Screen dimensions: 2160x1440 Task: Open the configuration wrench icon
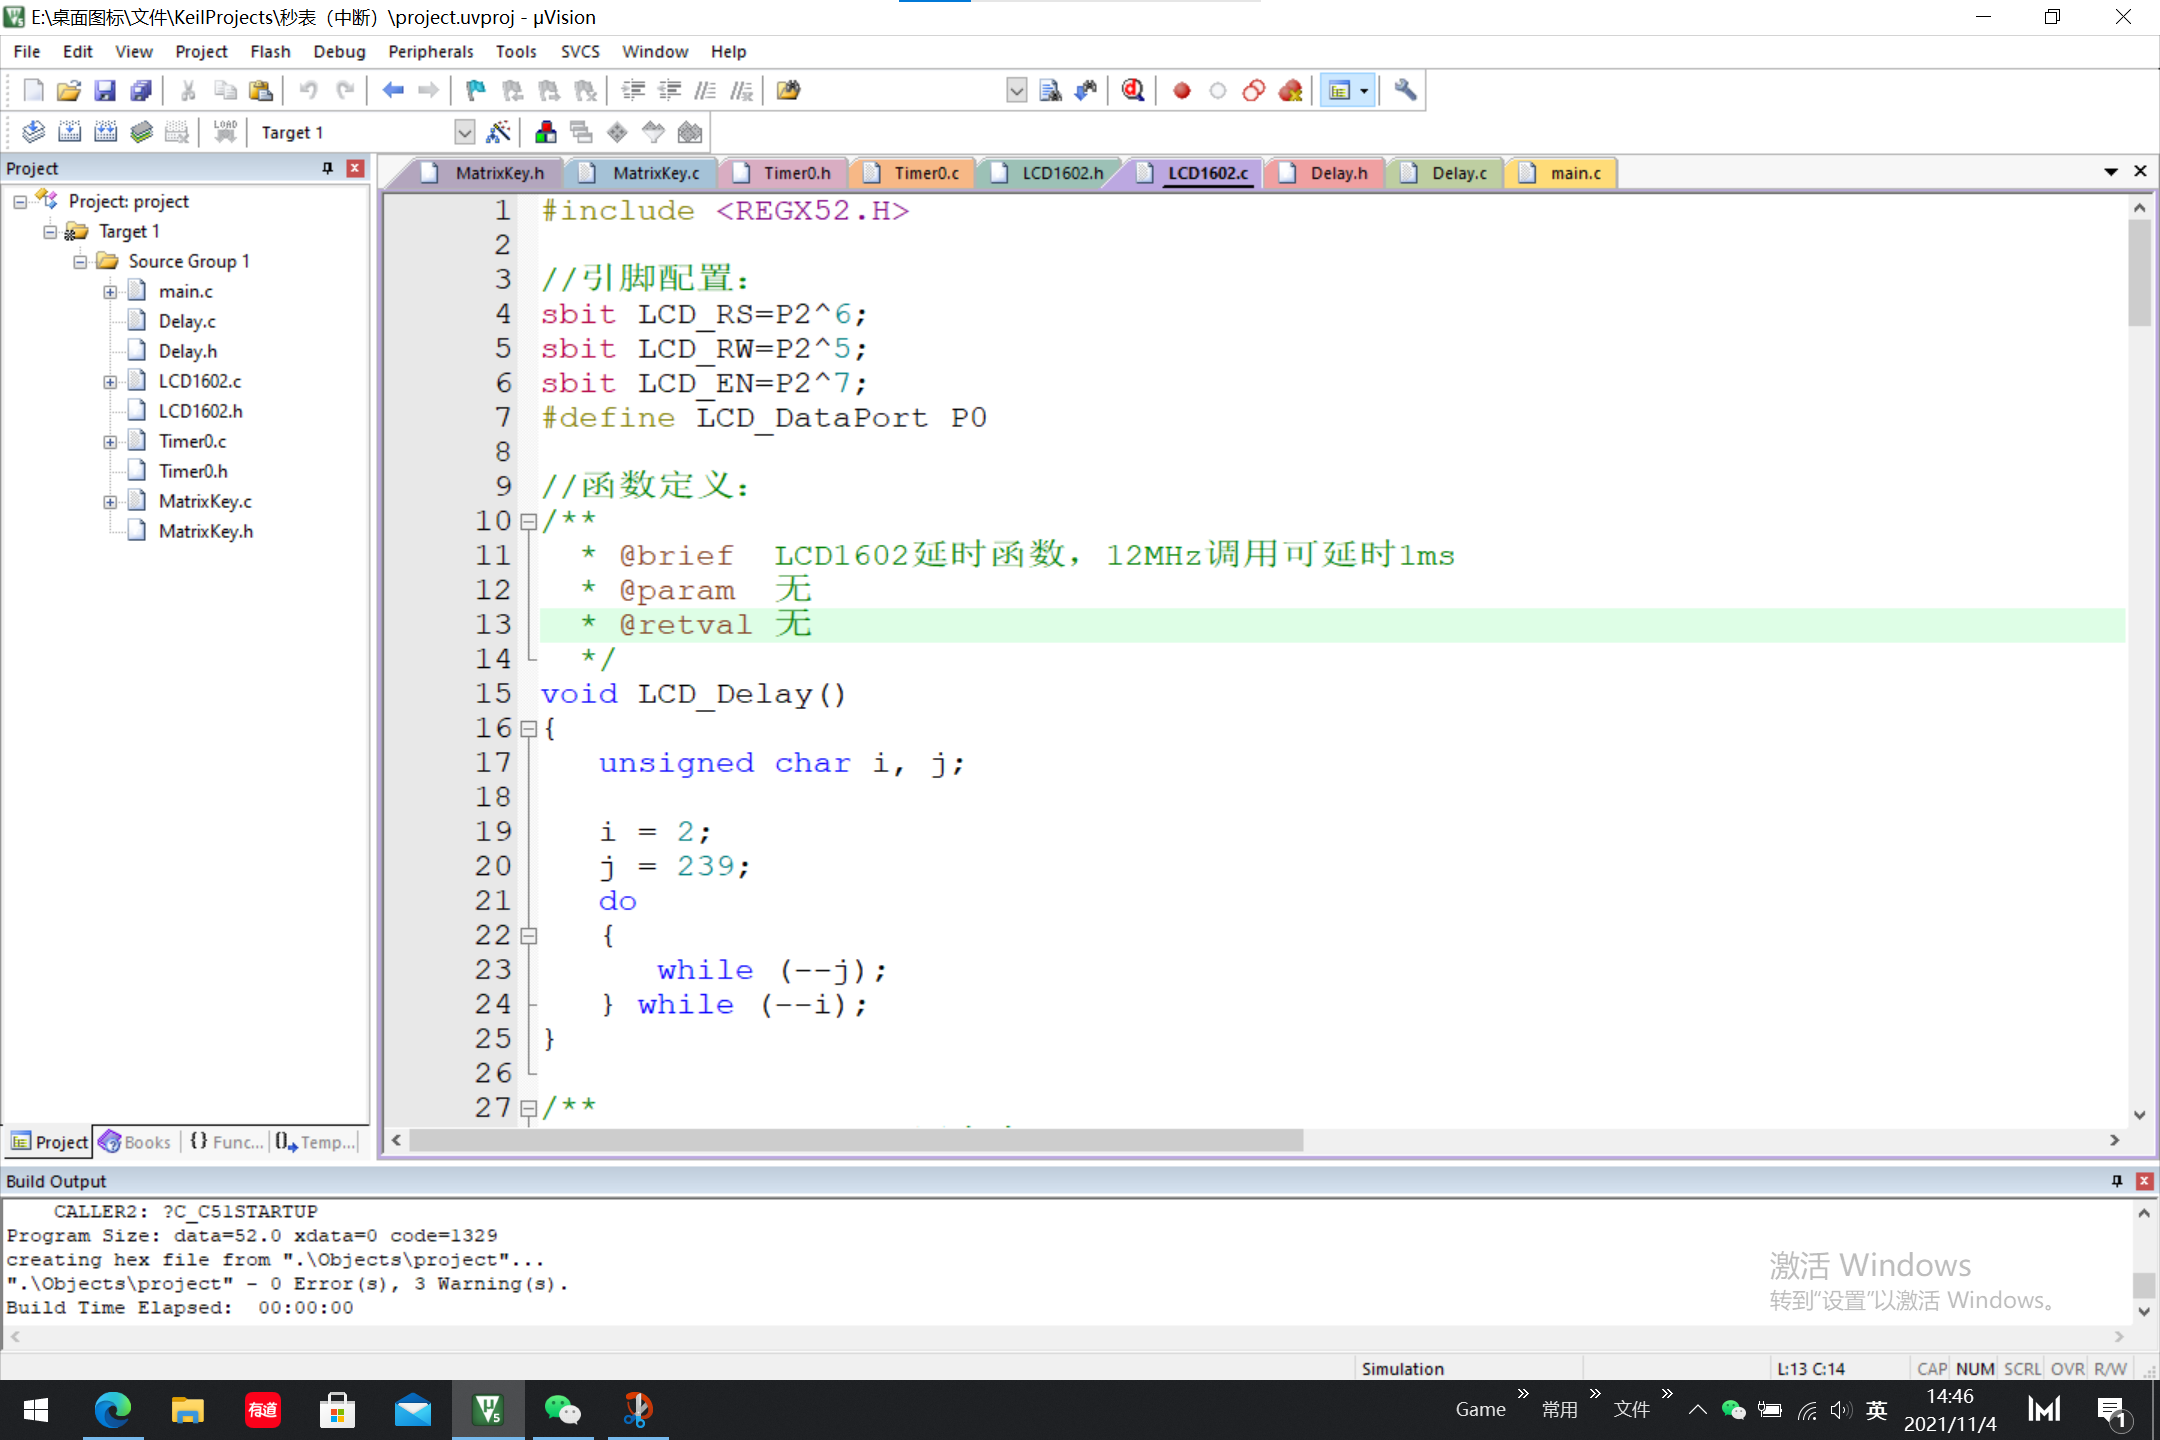tap(1405, 91)
